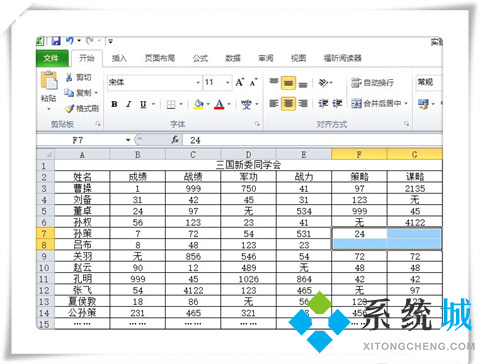Open alignment group dialog launcher
Screen dimensions: 480x364
(x=406, y=124)
